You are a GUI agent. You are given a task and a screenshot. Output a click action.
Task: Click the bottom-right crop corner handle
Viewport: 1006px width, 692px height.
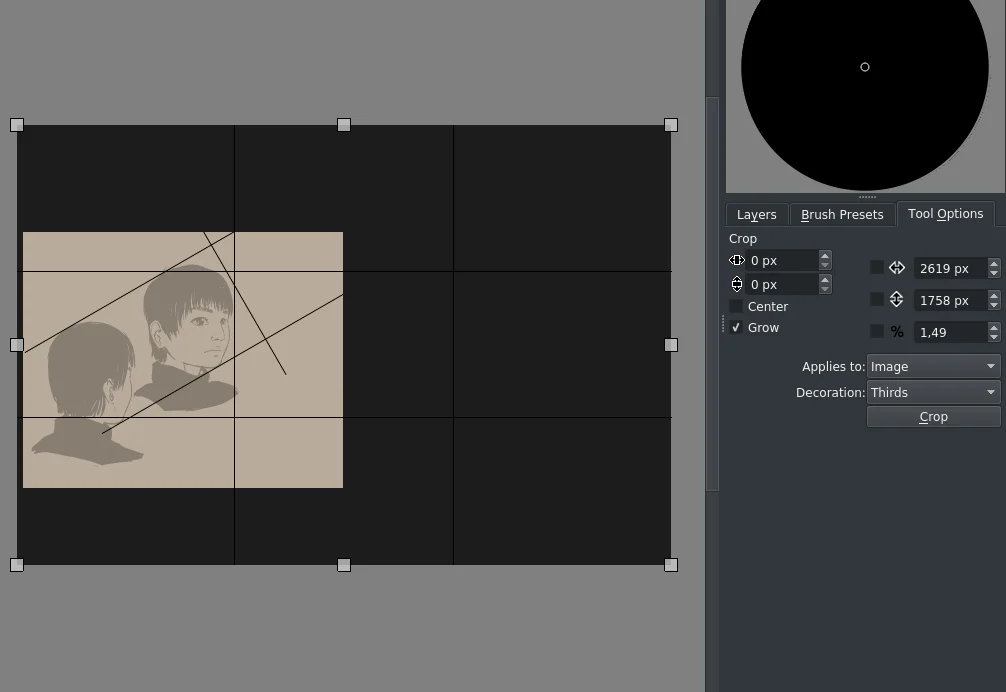point(671,565)
